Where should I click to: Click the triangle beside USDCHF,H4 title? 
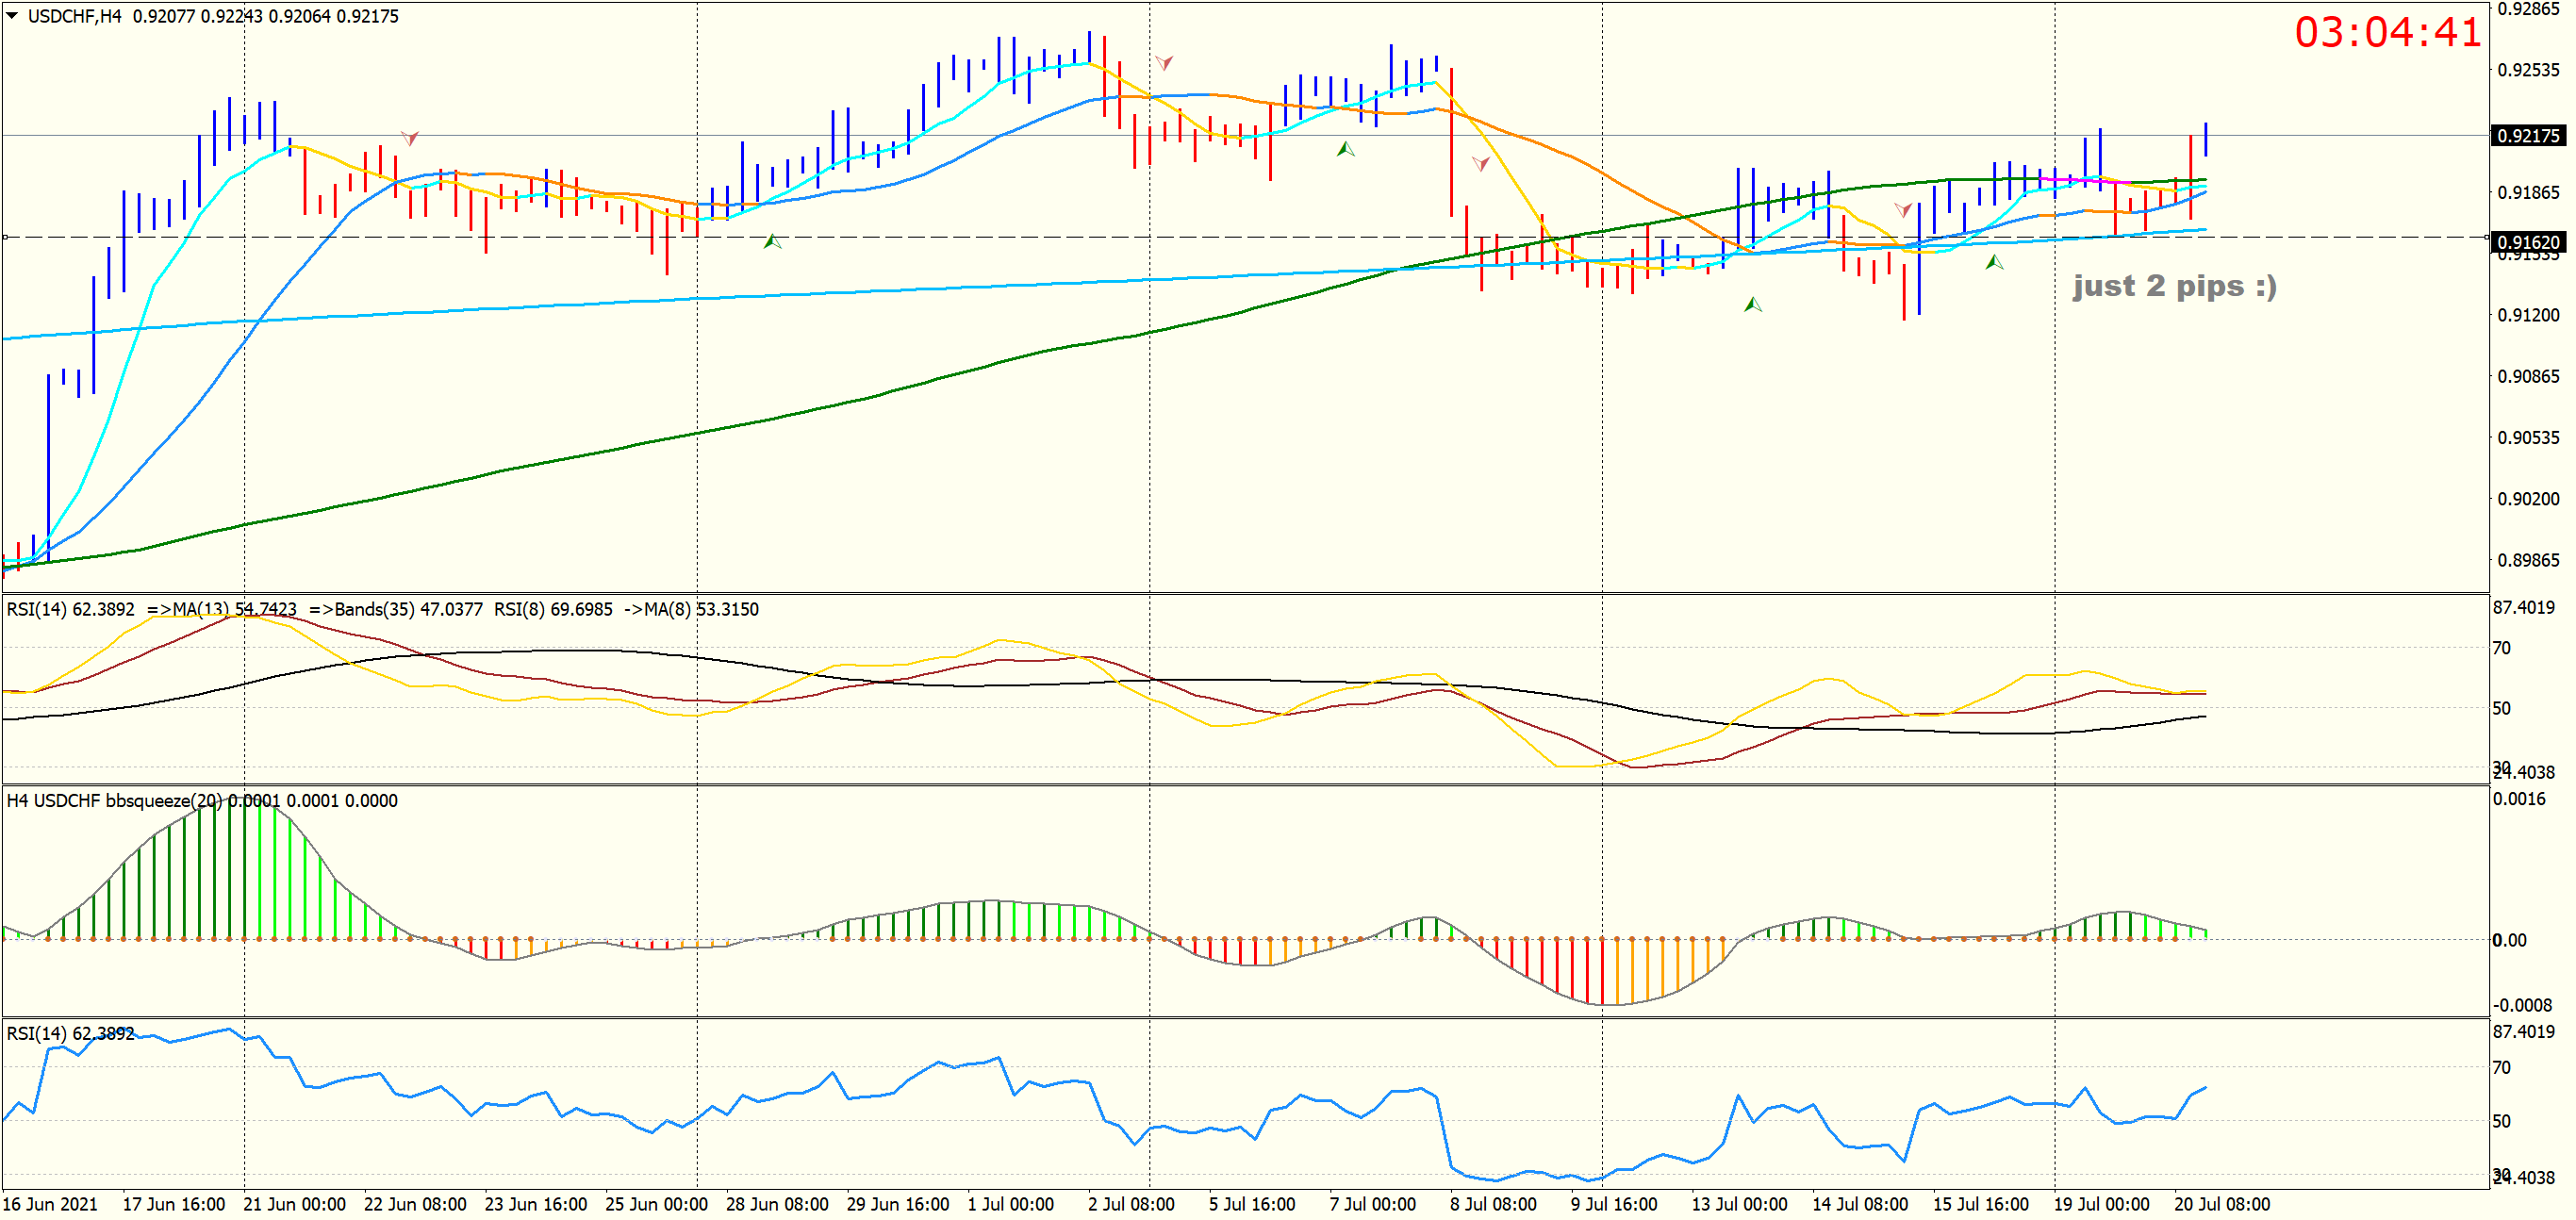(12, 16)
